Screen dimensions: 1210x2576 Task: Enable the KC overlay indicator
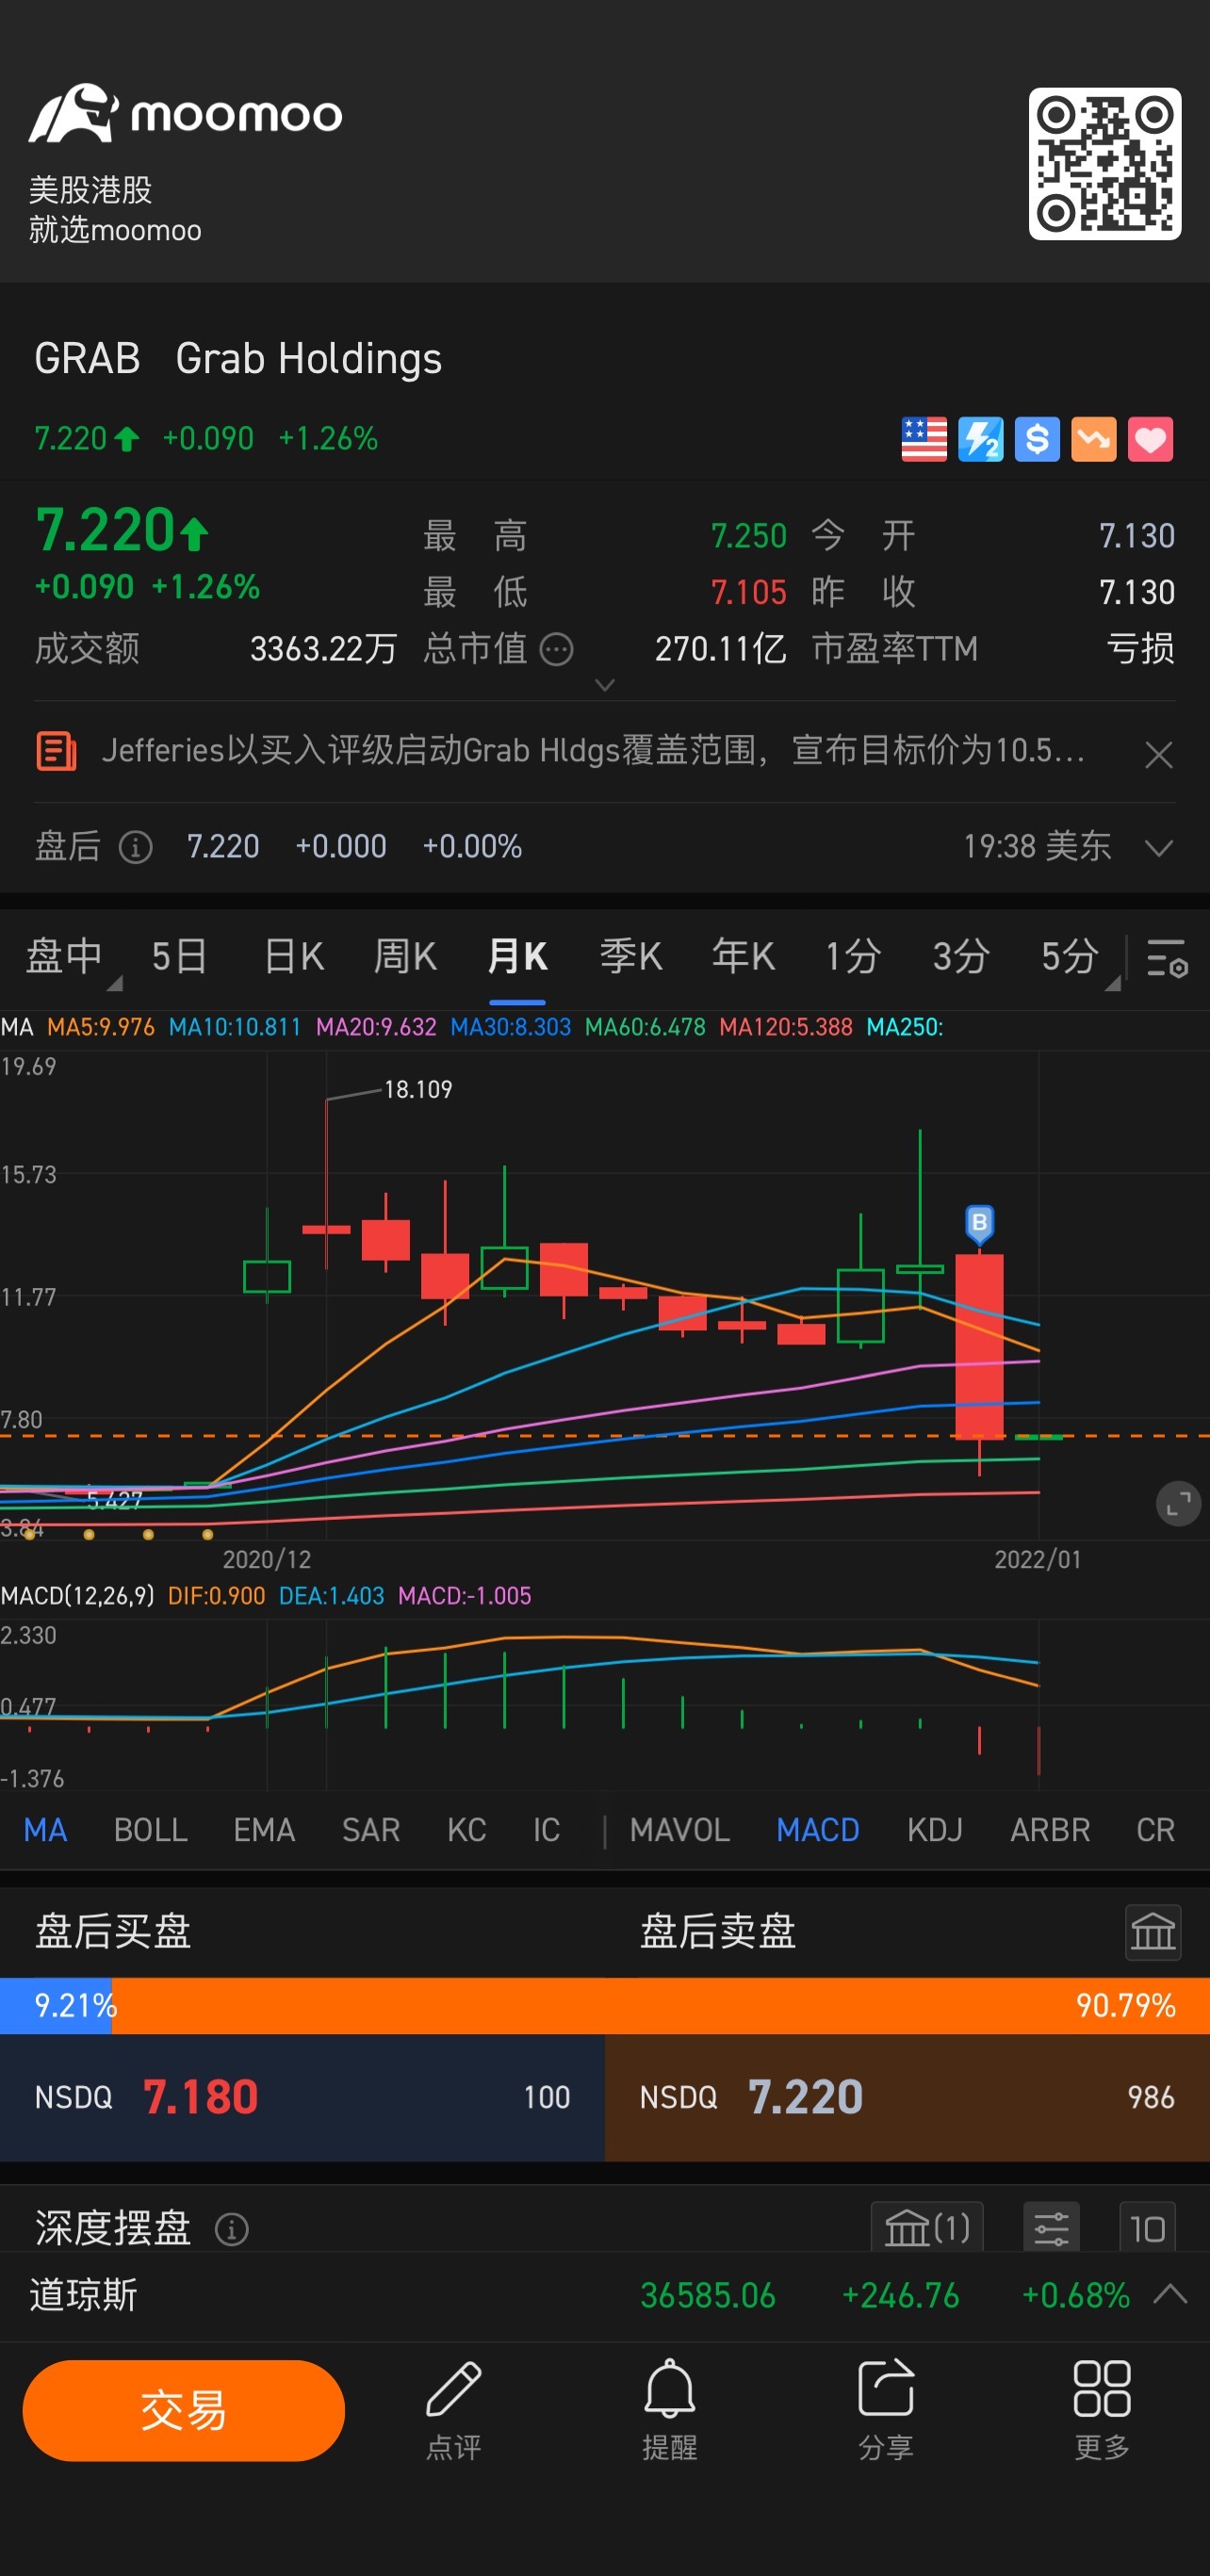point(466,1830)
